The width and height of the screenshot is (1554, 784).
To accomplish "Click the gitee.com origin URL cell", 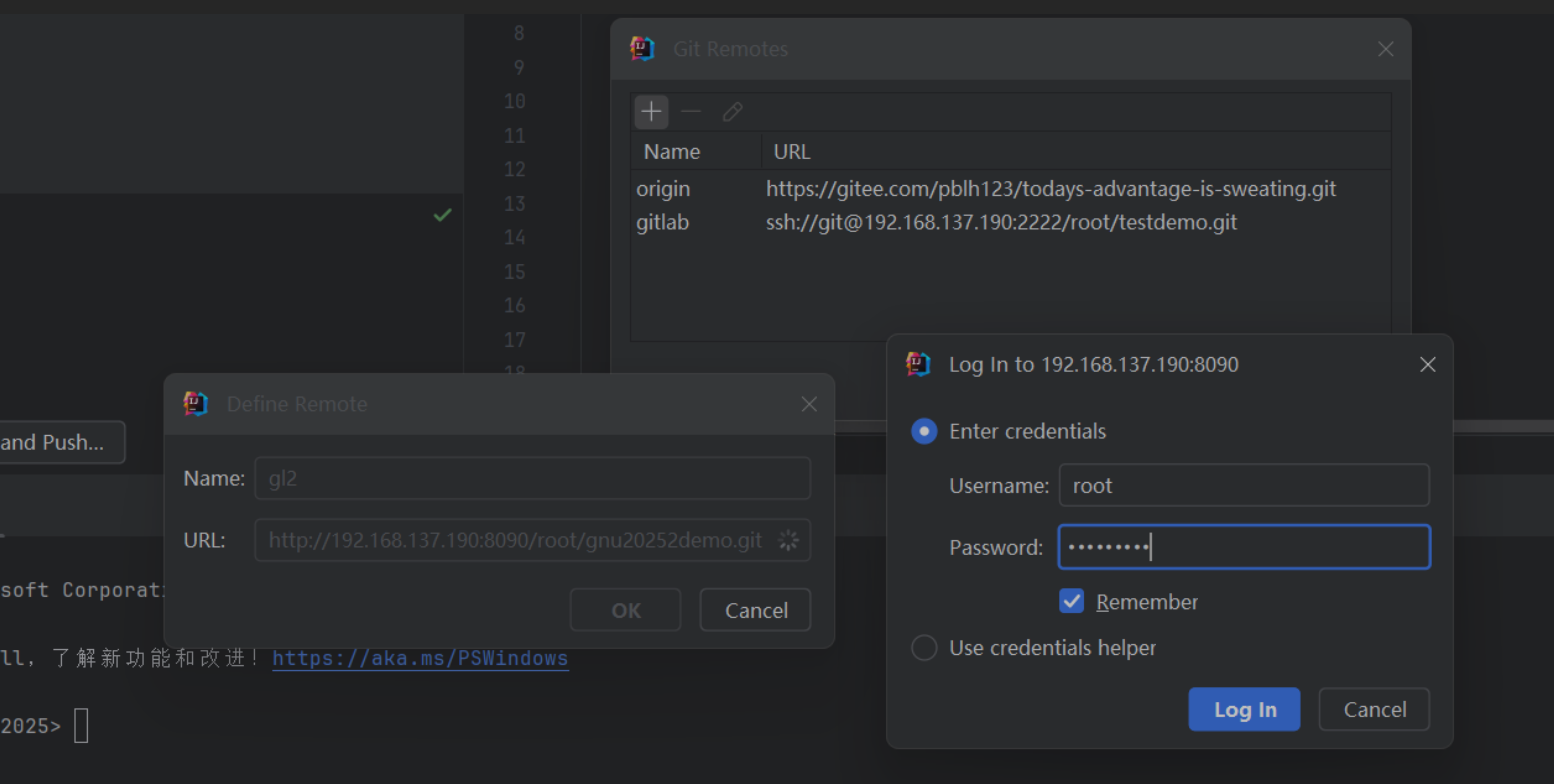I will coord(1051,189).
